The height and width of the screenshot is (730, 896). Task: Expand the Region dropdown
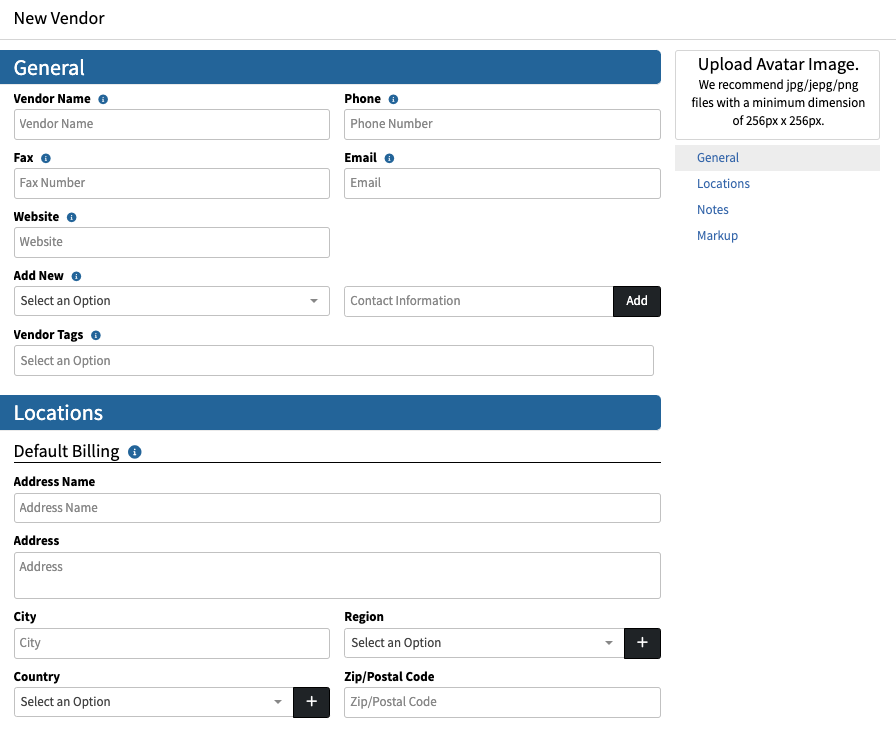(484, 643)
